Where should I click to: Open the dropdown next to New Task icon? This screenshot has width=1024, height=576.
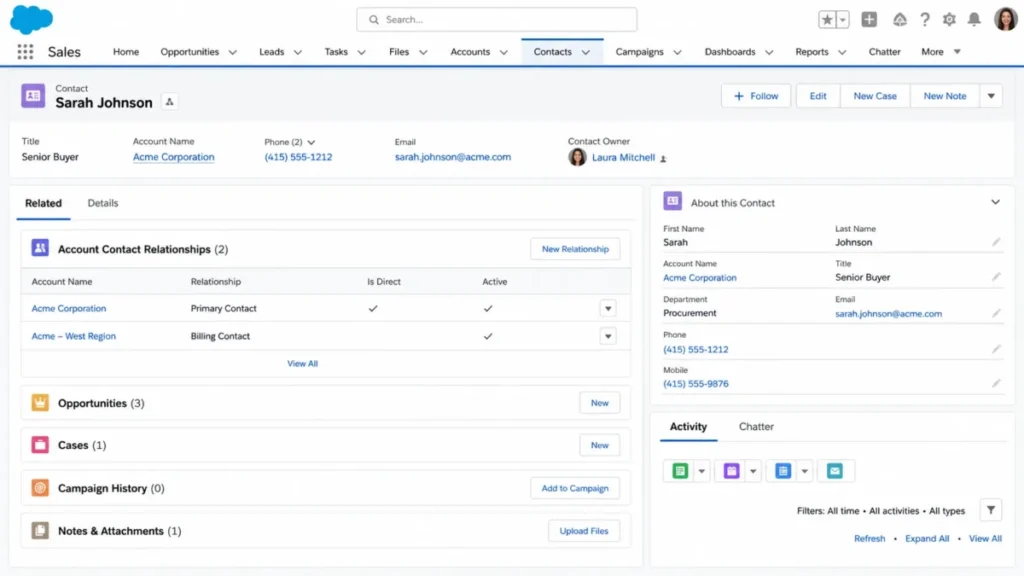pyautogui.click(x=701, y=471)
